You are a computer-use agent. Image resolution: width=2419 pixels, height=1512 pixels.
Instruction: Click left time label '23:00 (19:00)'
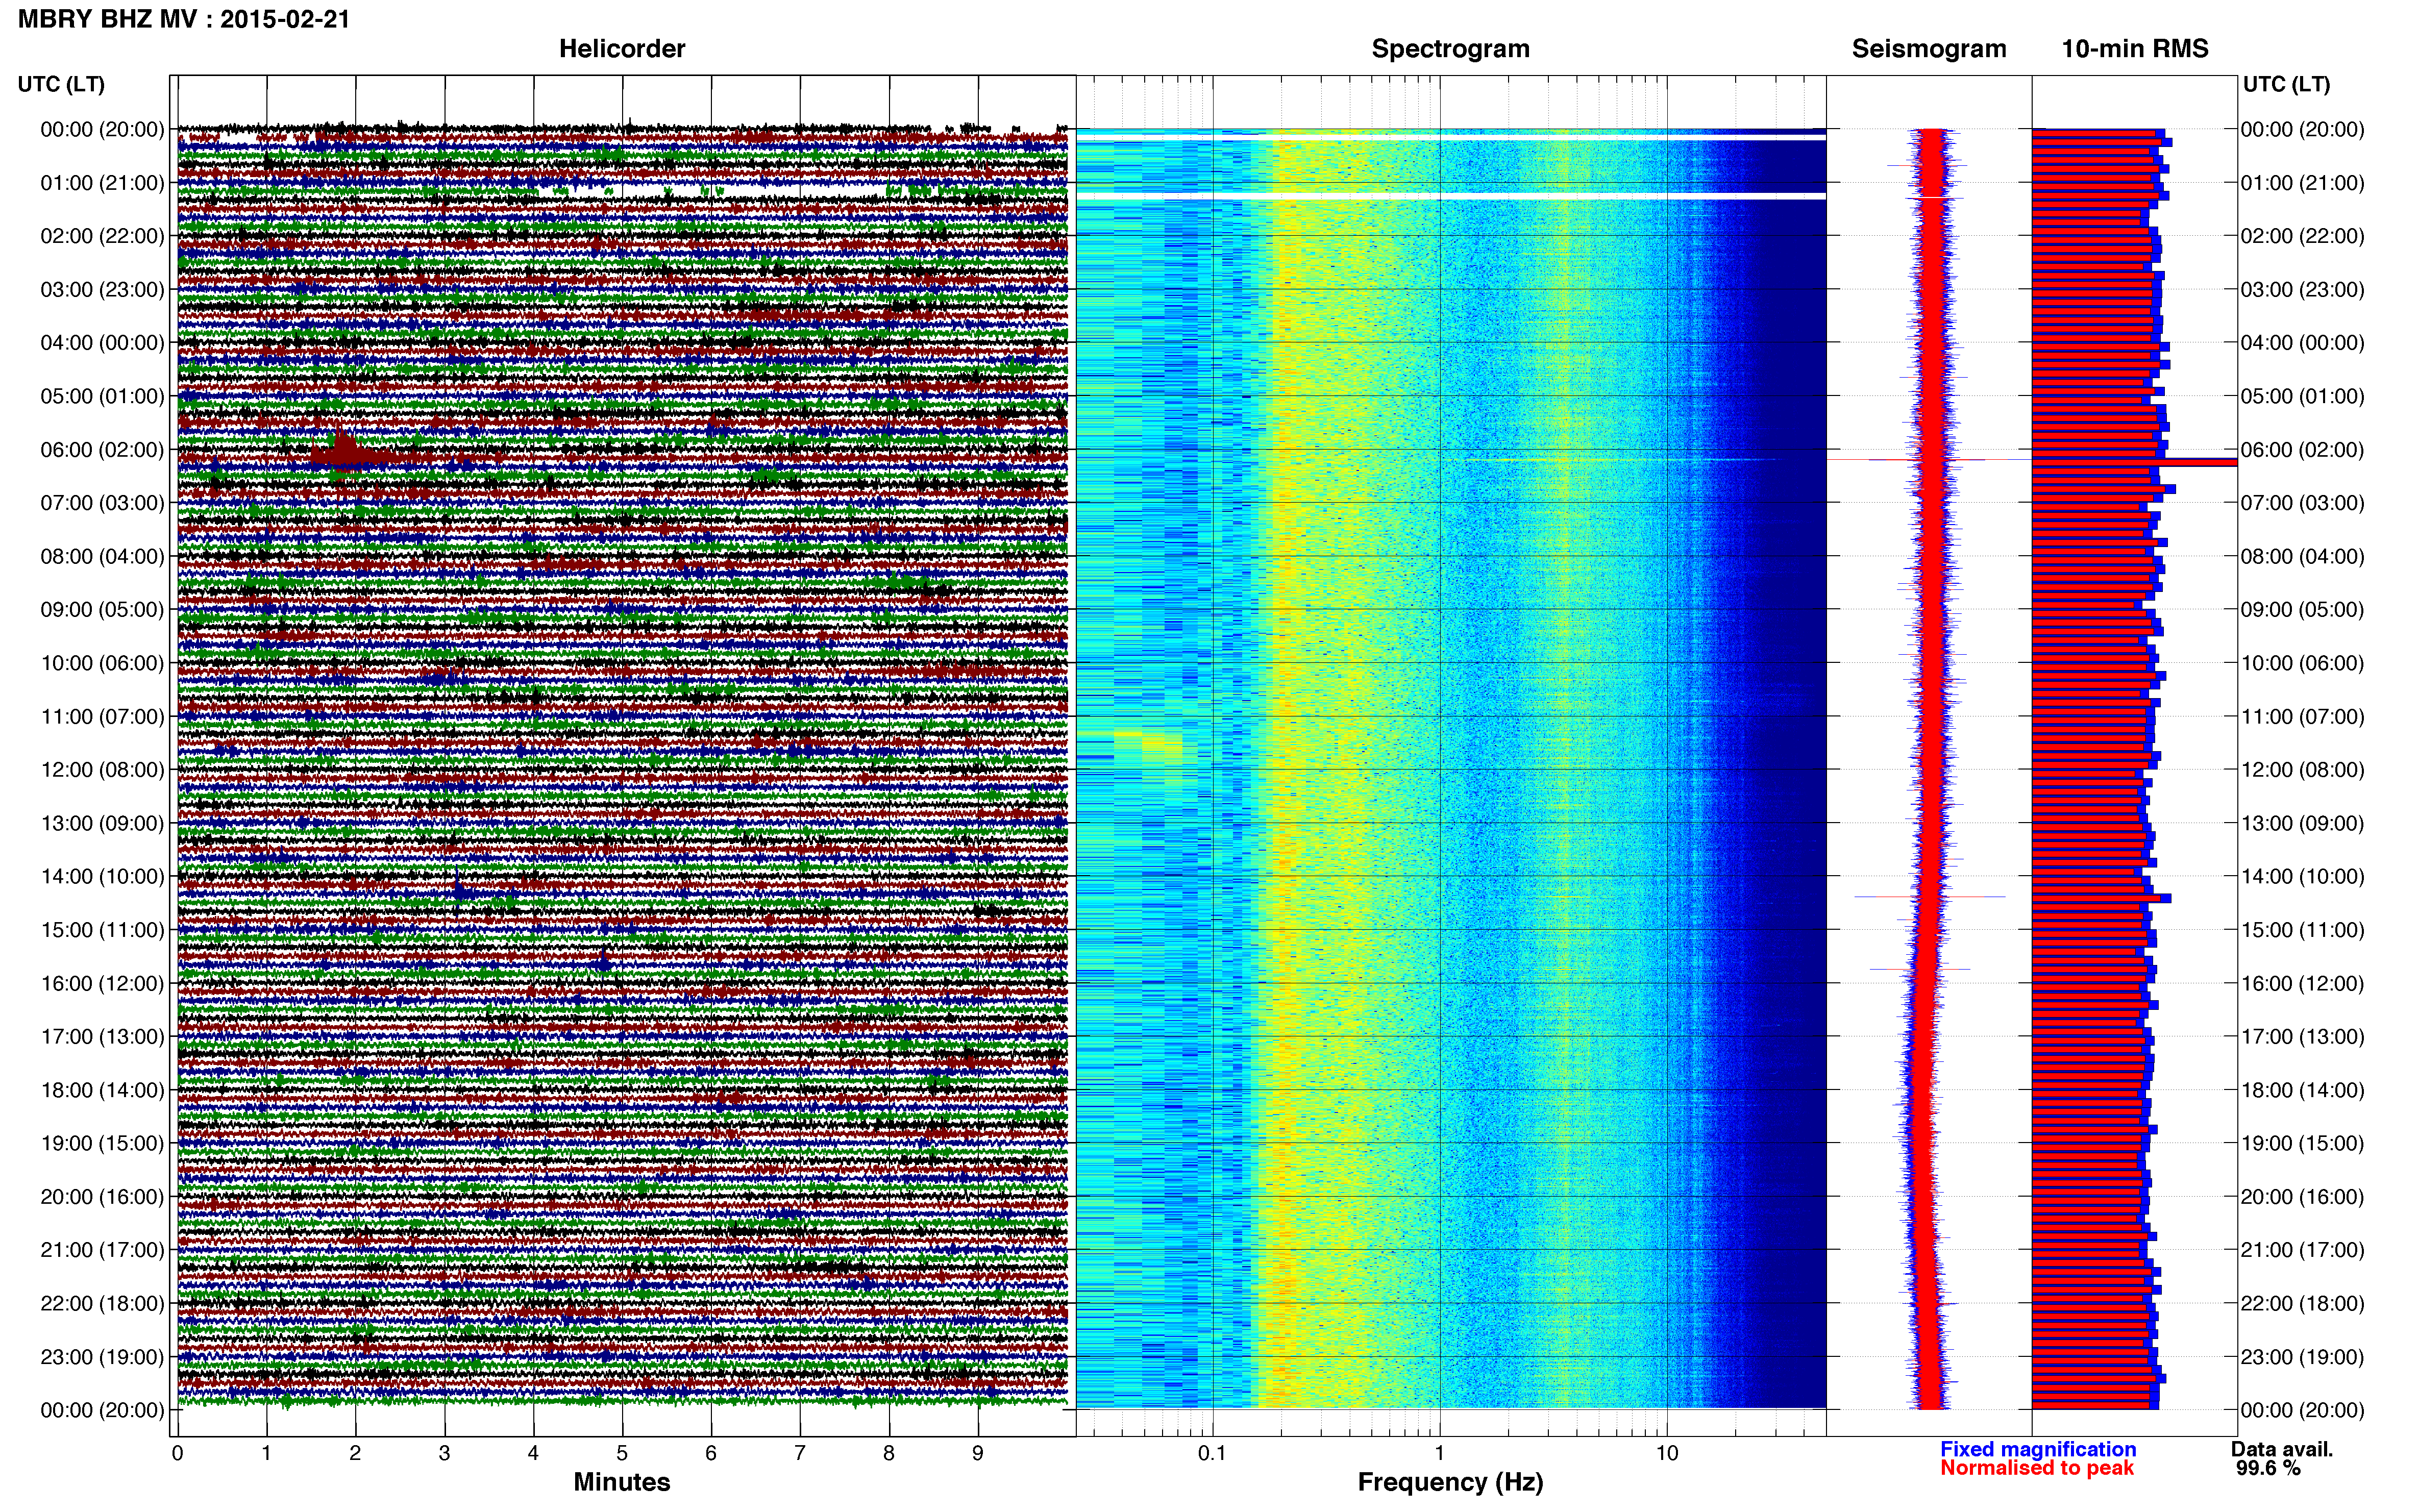click(x=102, y=1356)
